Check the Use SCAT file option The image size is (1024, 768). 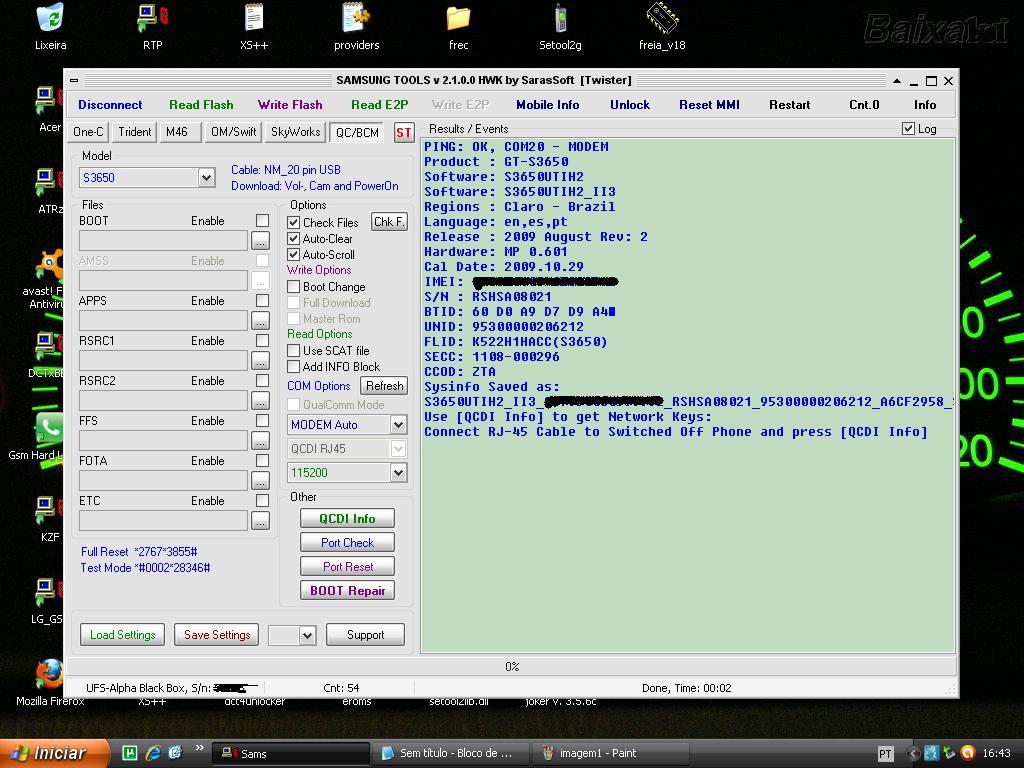(294, 351)
